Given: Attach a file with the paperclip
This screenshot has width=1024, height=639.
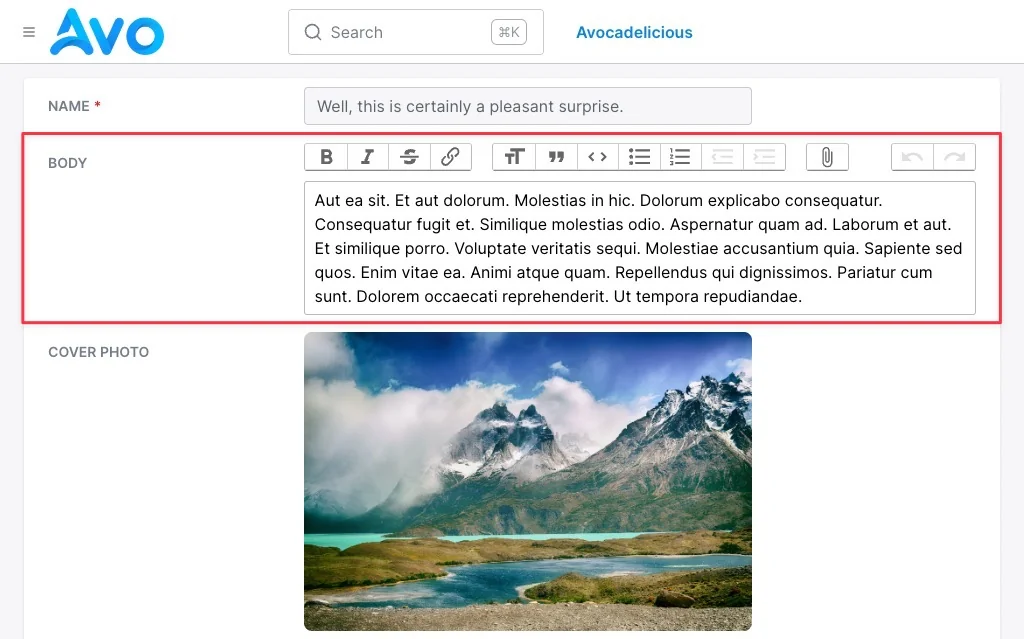Looking at the screenshot, I should (827, 157).
